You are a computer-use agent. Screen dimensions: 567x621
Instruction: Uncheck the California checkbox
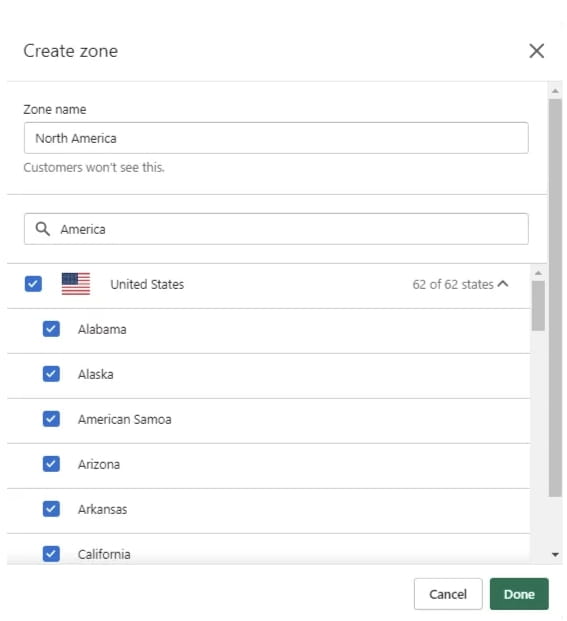(51, 554)
